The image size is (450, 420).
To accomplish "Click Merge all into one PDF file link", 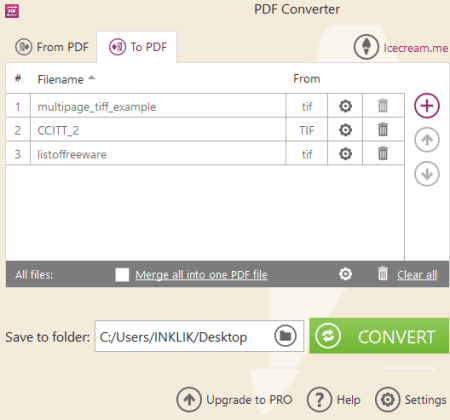I will (x=201, y=275).
